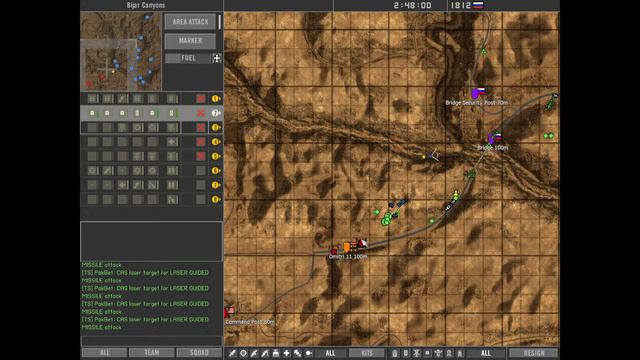
Task: Toggle the red X on squad row 4
Action: pyautogui.click(x=200, y=142)
